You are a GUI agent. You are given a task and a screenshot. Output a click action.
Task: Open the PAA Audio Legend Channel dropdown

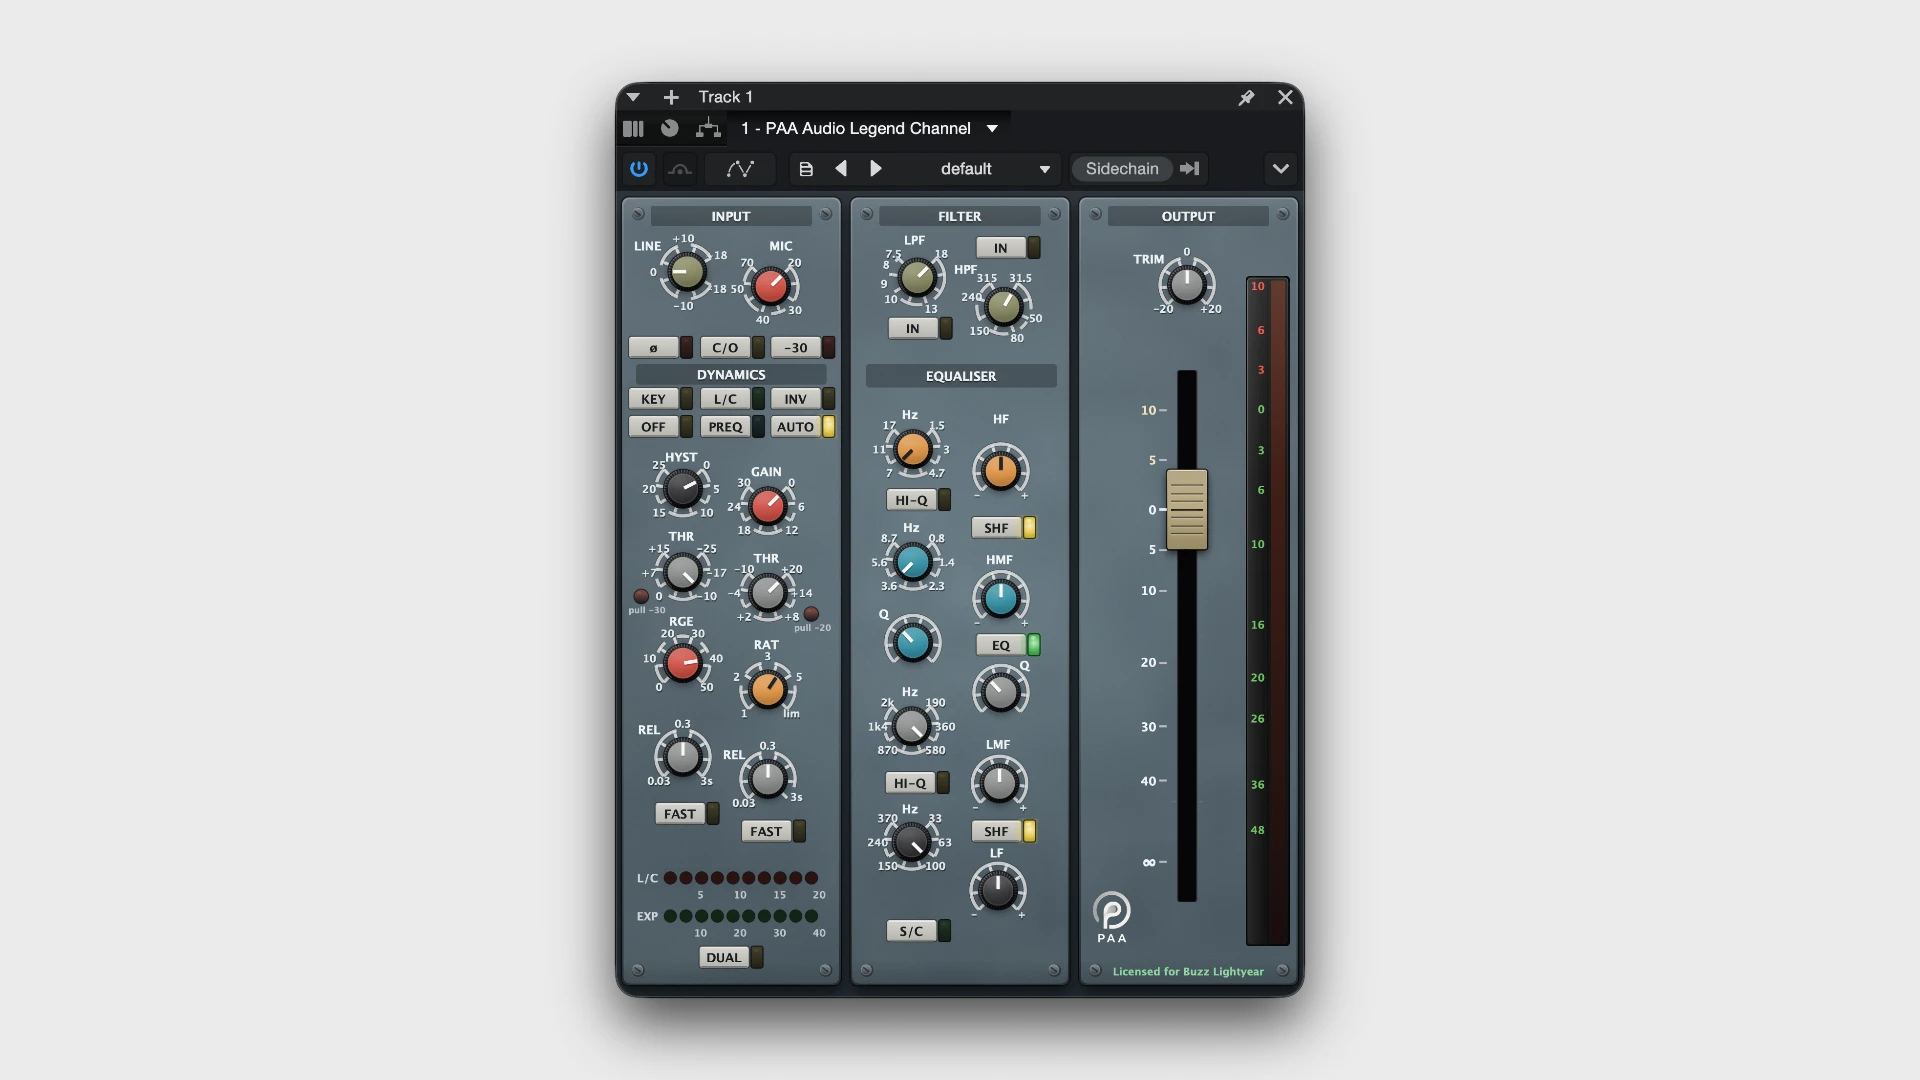click(x=992, y=128)
